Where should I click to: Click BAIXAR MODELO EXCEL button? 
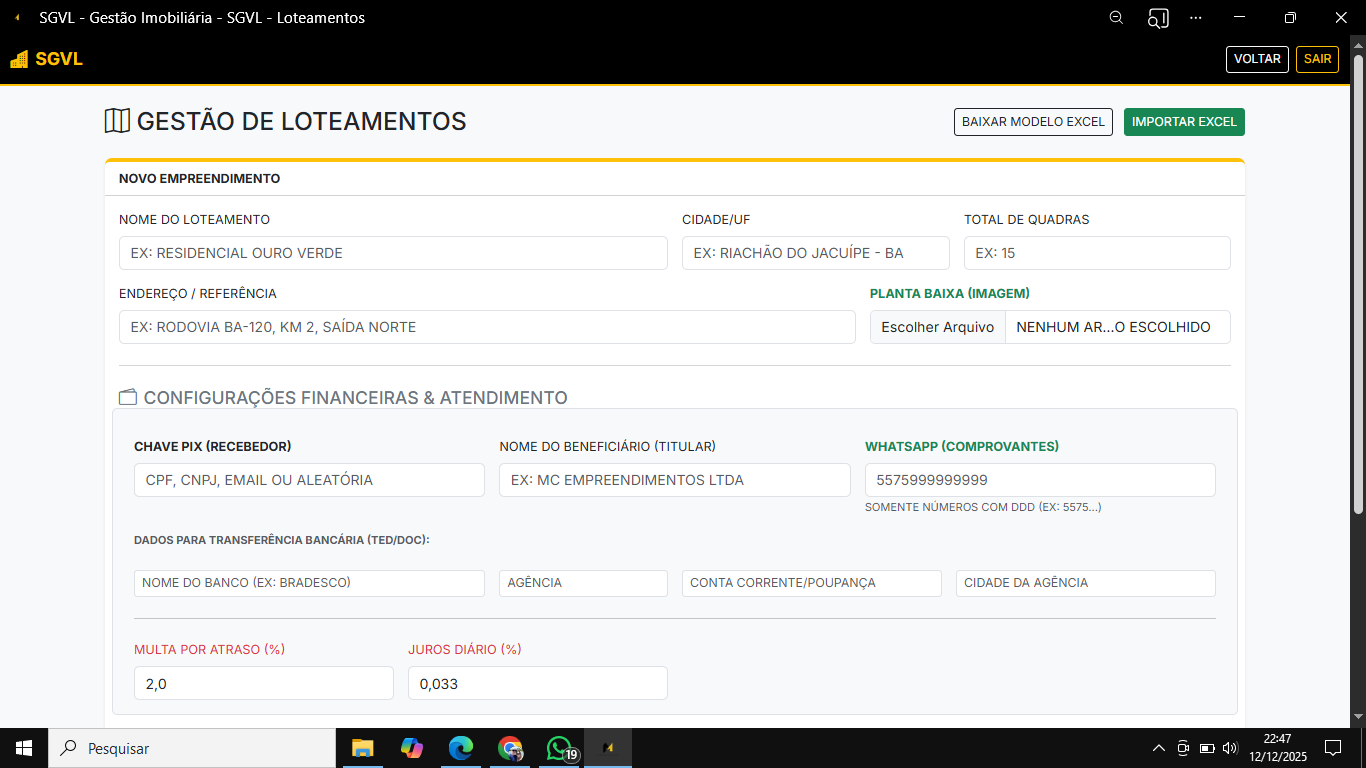1033,122
